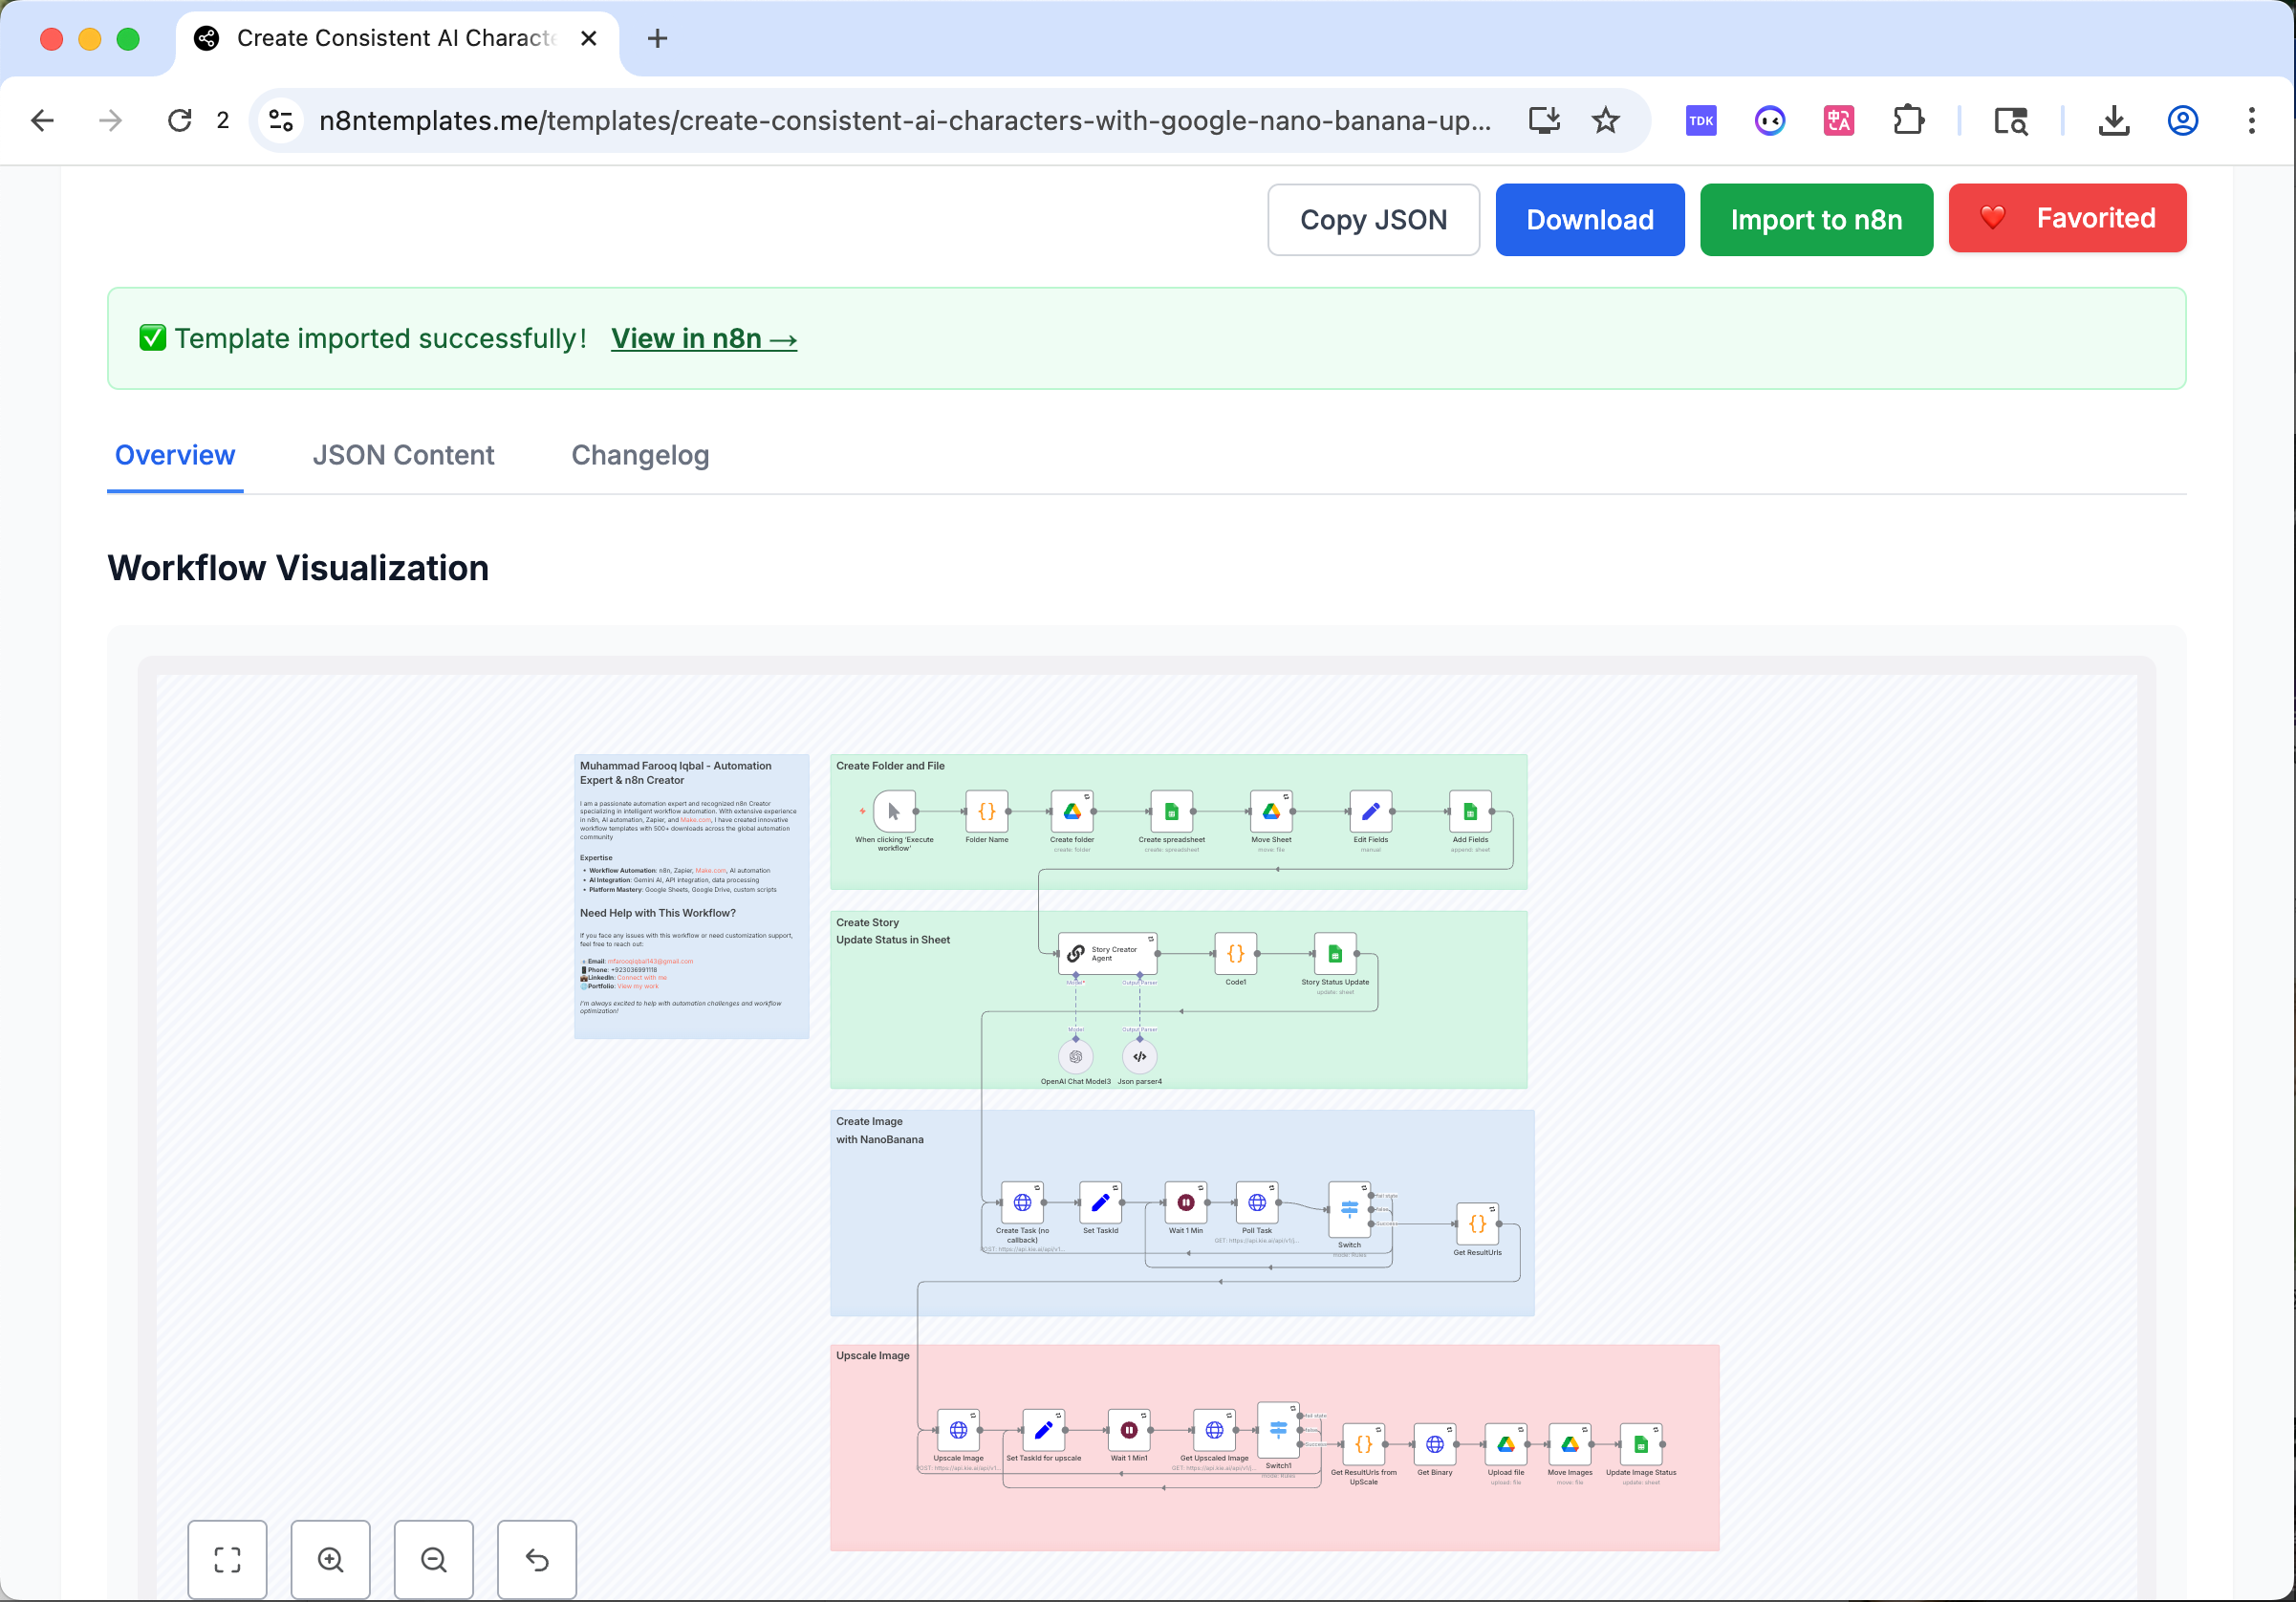Bookmark this page with star icon

click(1605, 121)
